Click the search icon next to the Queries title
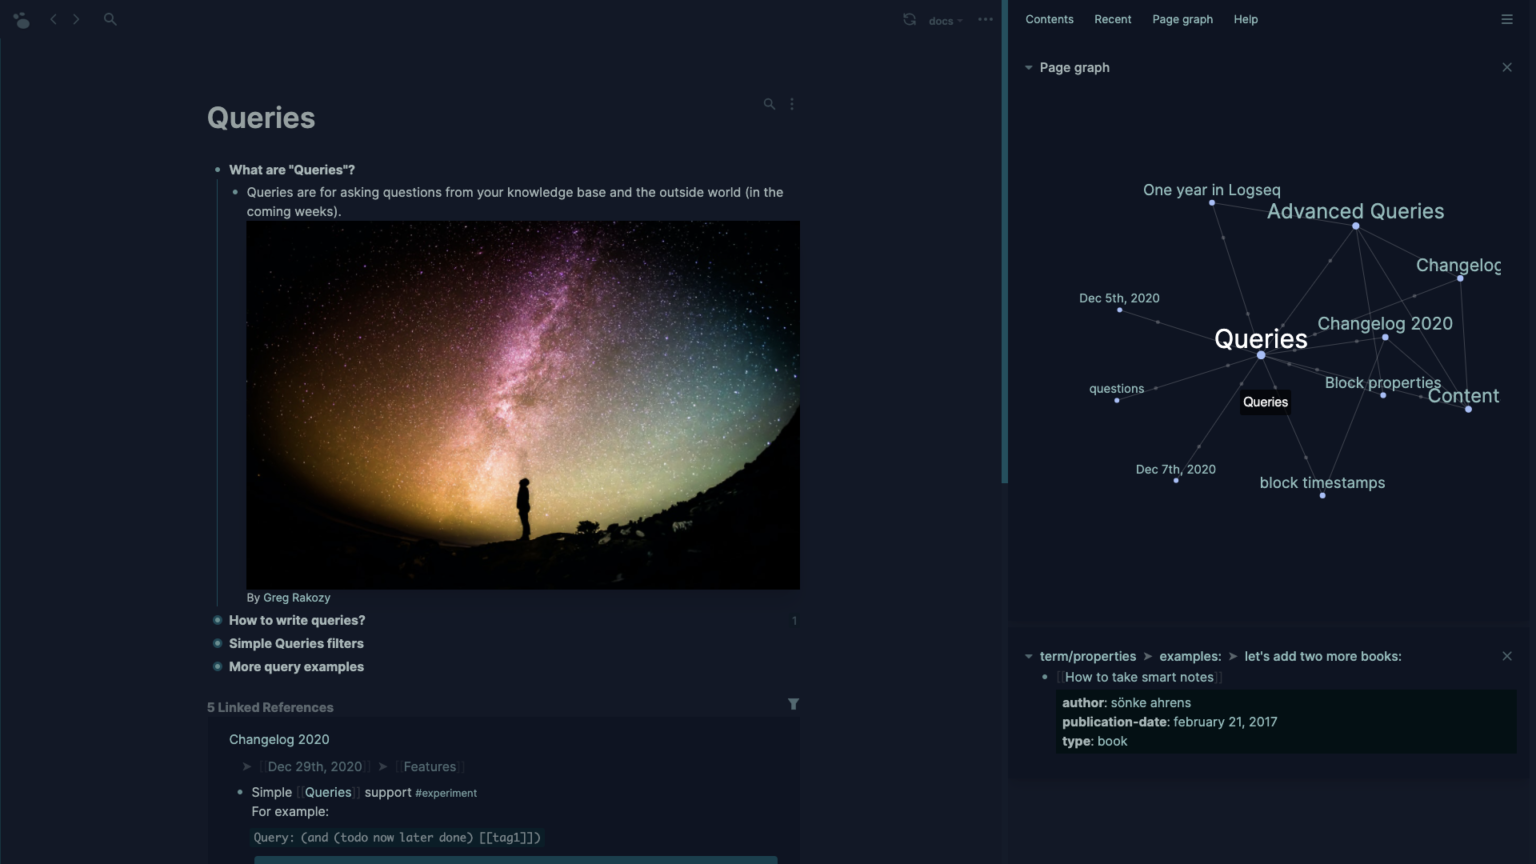Viewport: 1536px width, 864px height. click(769, 103)
